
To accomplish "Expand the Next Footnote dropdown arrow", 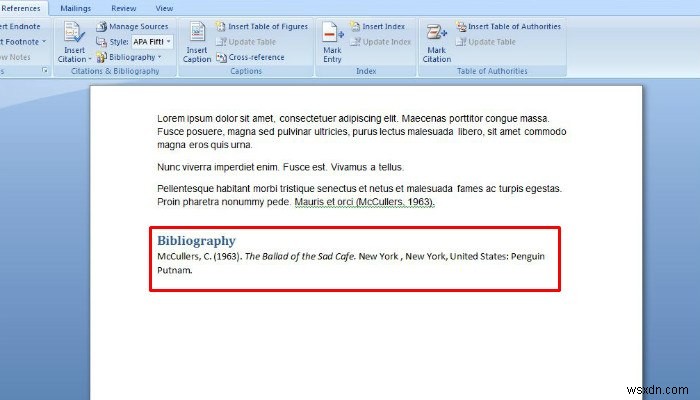I will tap(44, 42).
